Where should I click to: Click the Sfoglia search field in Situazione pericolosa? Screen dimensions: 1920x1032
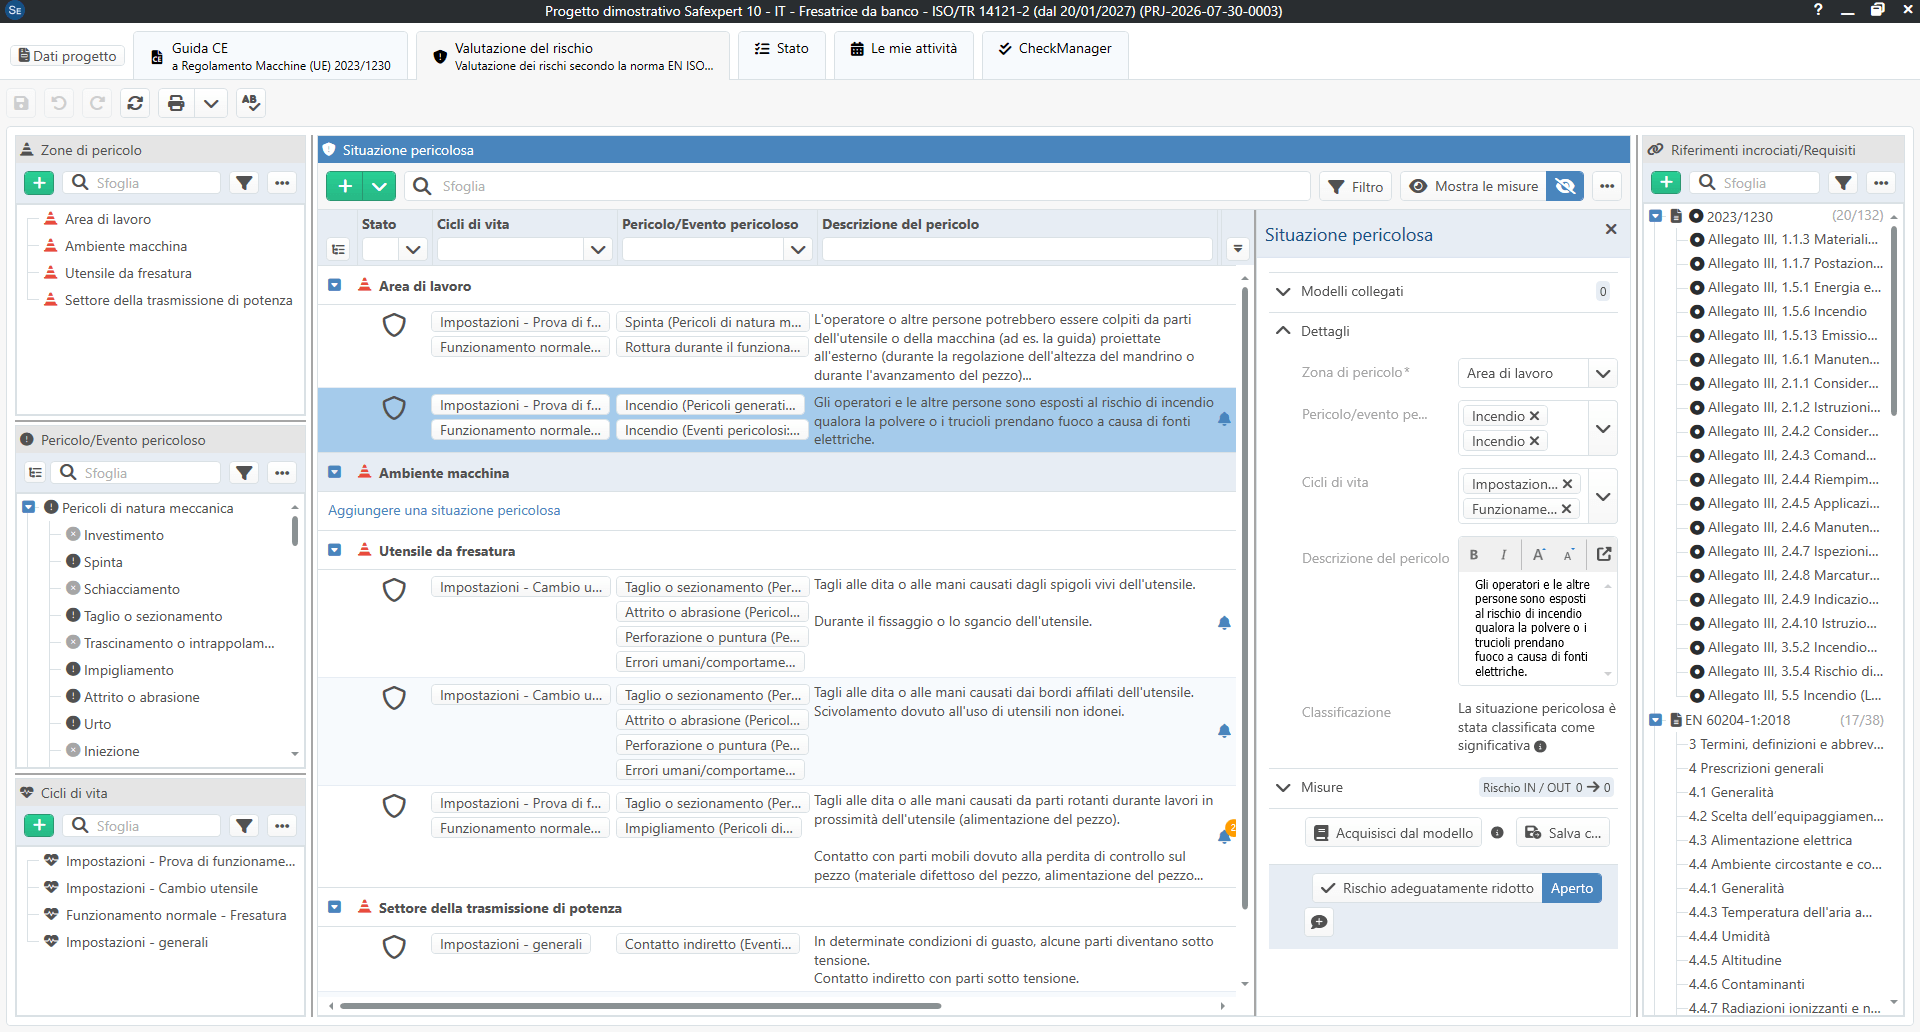(858, 187)
